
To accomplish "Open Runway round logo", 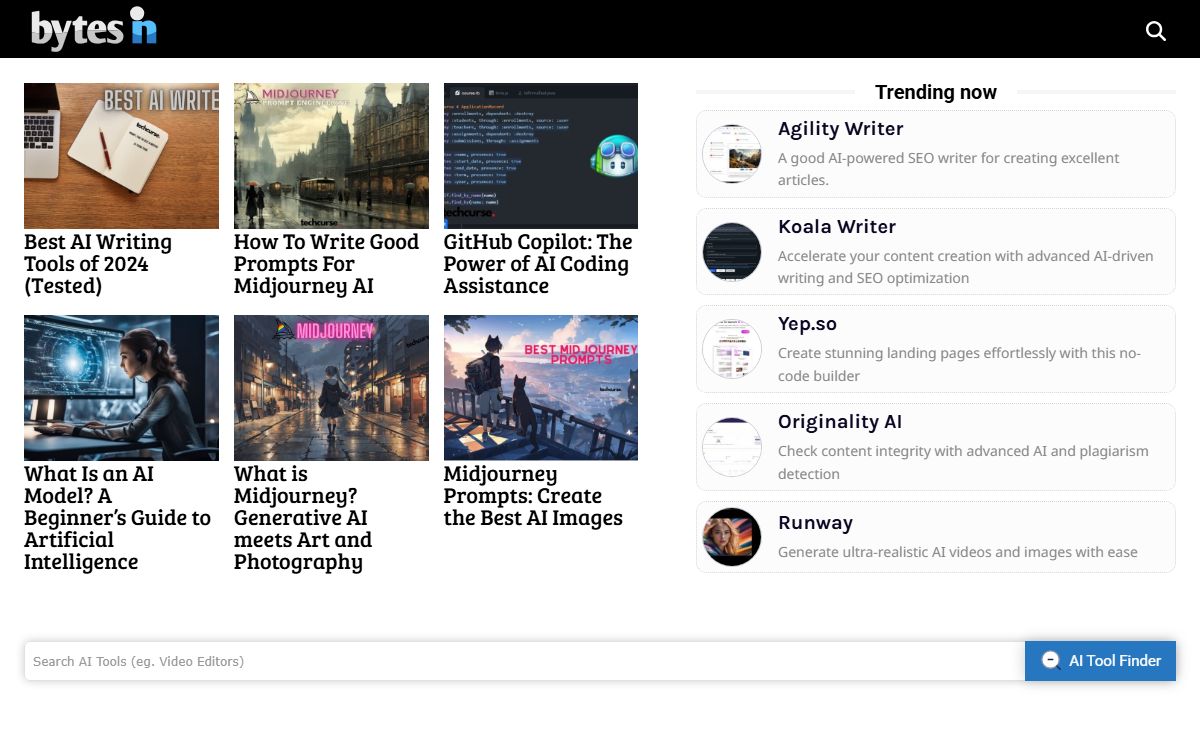I will (732, 537).
